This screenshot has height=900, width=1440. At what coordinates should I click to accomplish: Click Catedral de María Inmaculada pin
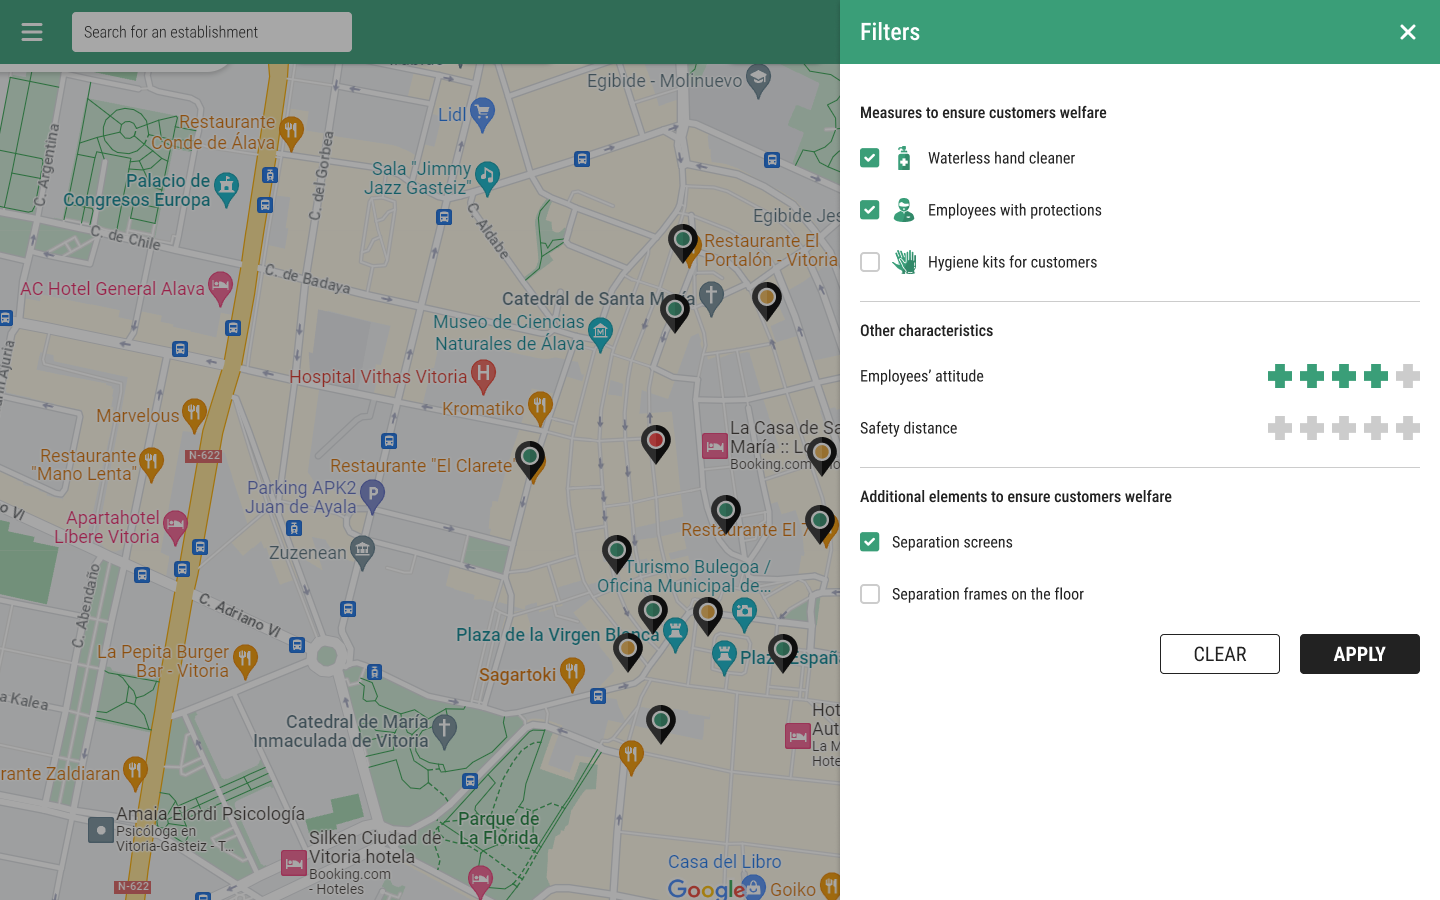(444, 731)
